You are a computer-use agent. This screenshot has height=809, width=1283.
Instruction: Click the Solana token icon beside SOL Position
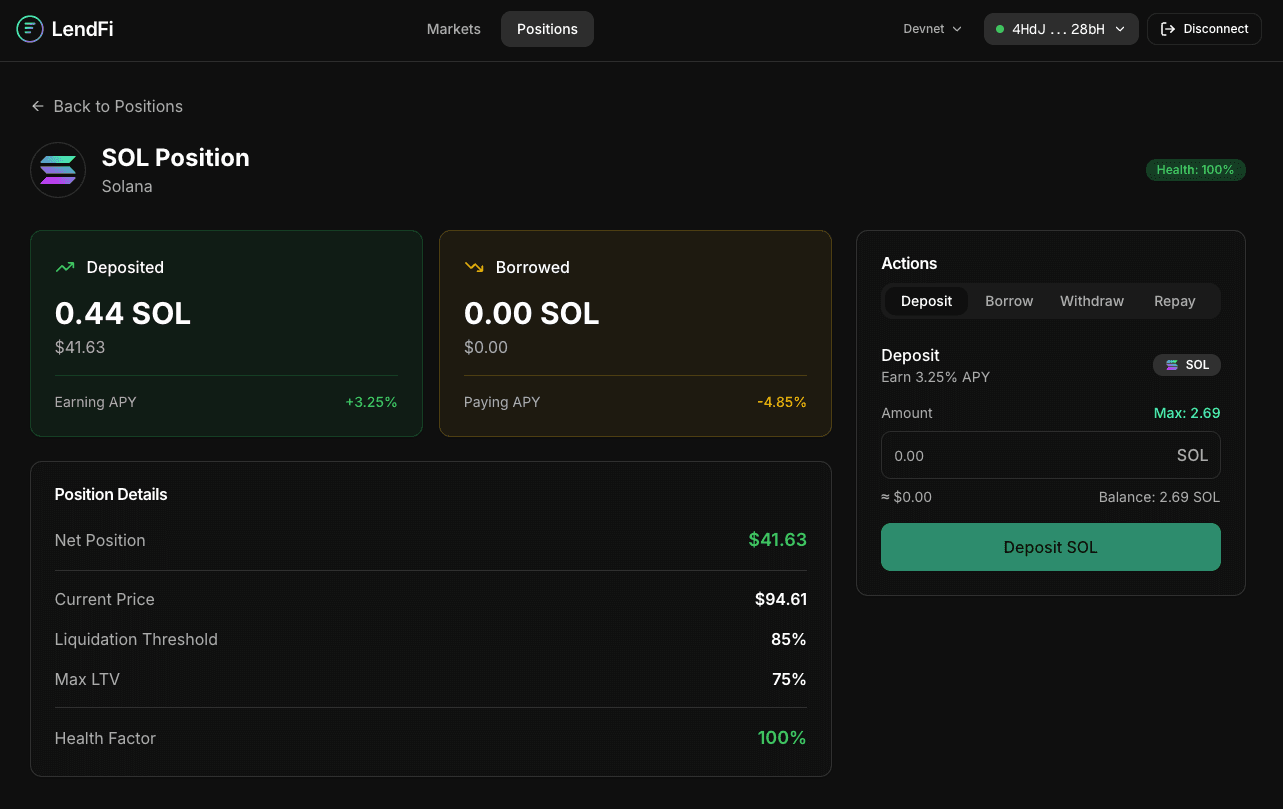point(58,170)
